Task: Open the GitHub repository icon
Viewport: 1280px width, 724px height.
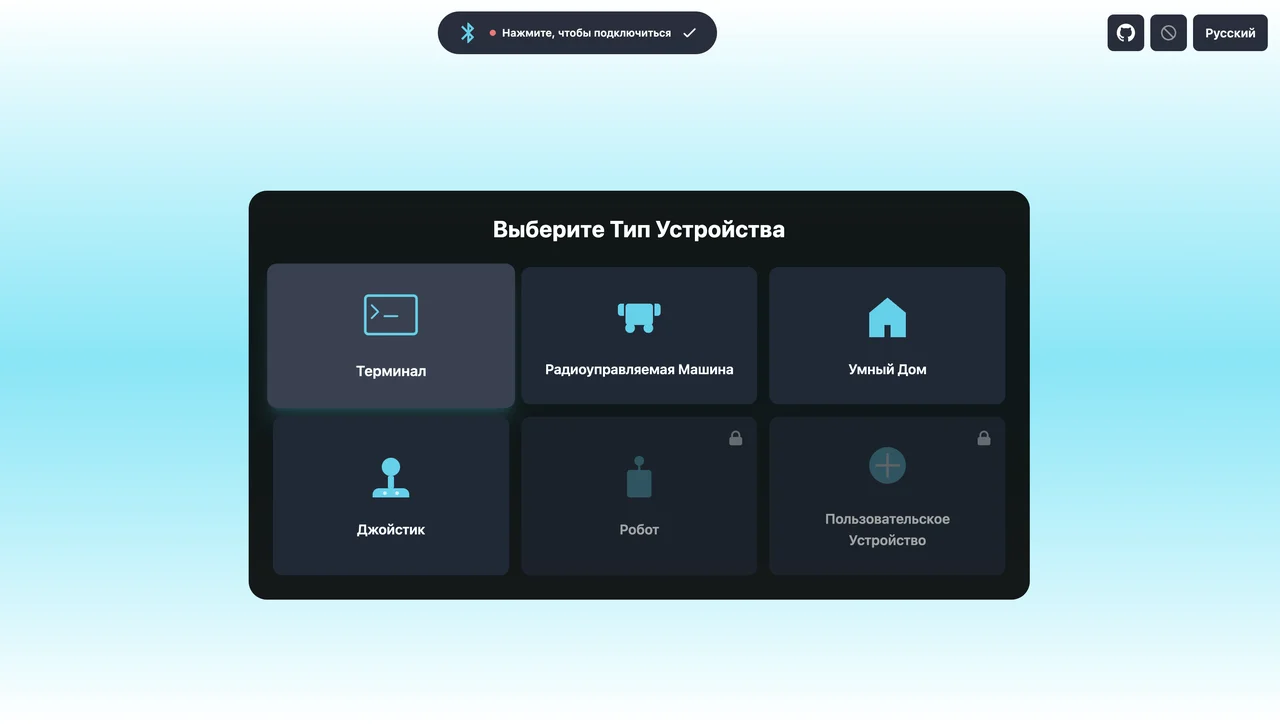Action: pos(1125,33)
